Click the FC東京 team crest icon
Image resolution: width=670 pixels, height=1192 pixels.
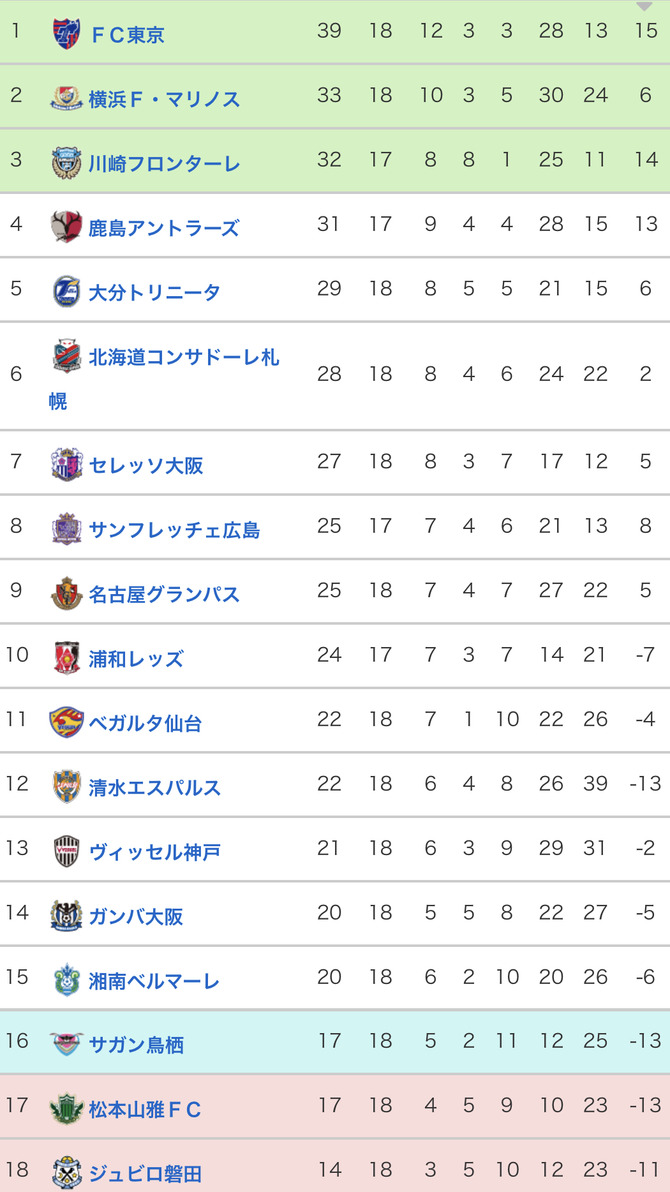pyautogui.click(x=66, y=34)
